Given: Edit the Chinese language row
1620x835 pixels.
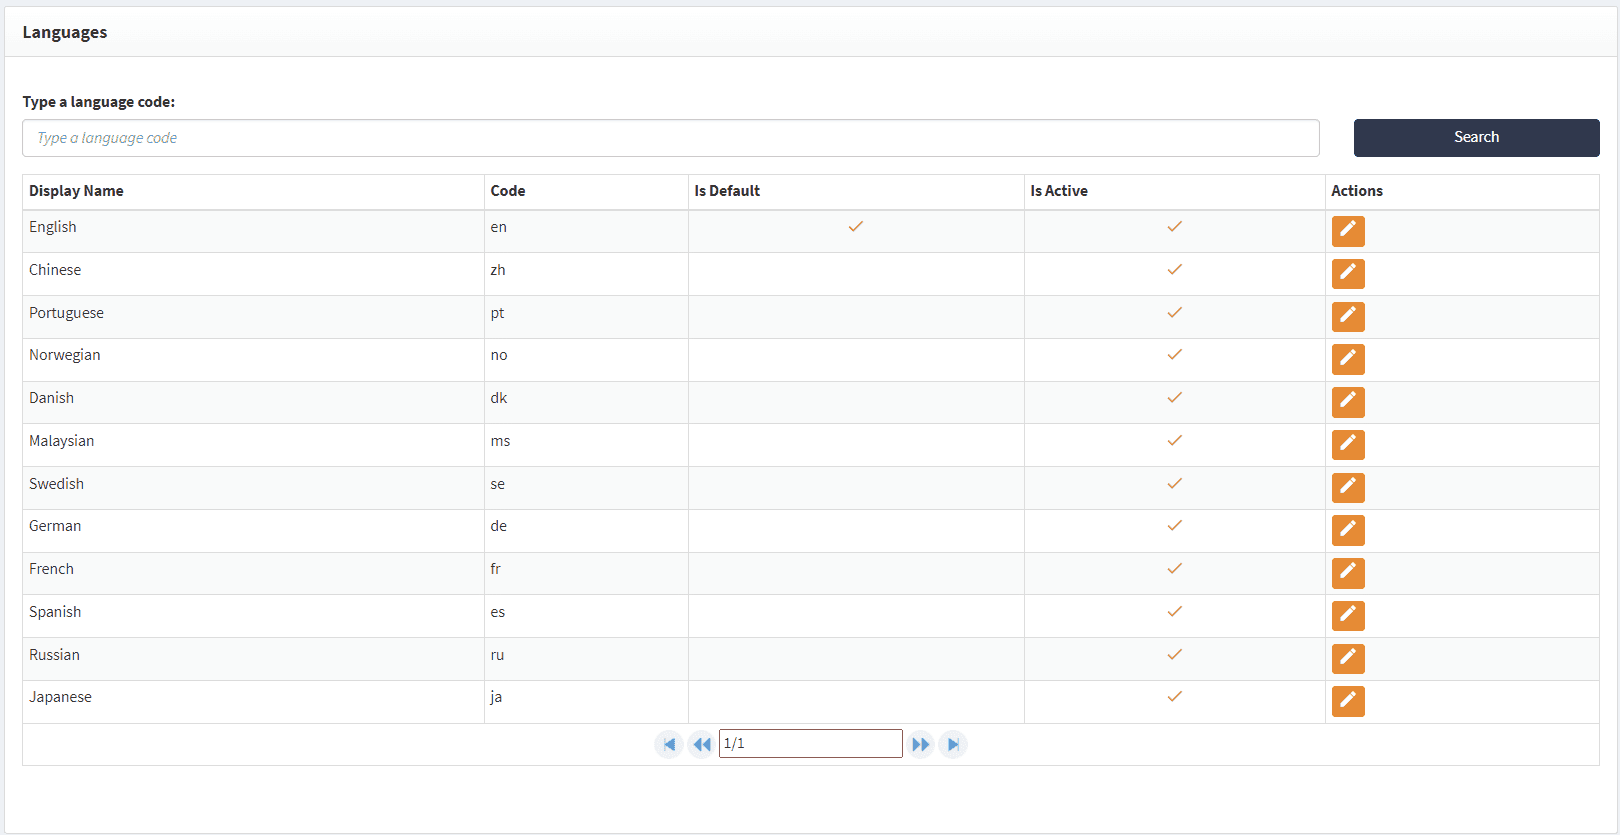Looking at the screenshot, I should (x=1347, y=273).
